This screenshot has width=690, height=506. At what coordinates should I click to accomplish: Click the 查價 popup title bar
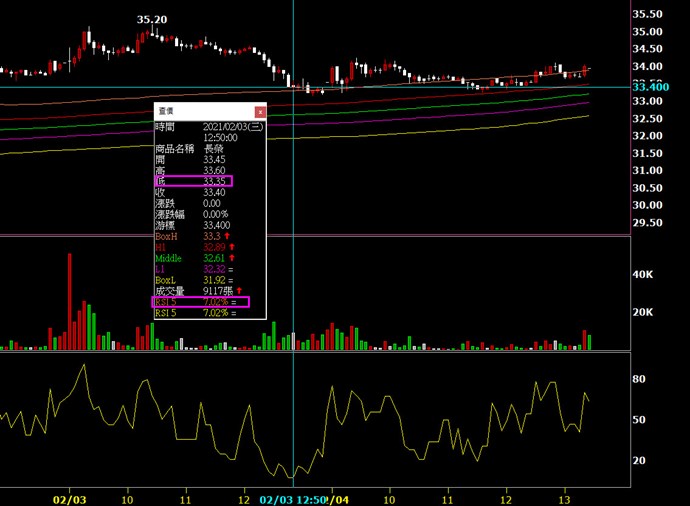click(x=200, y=112)
